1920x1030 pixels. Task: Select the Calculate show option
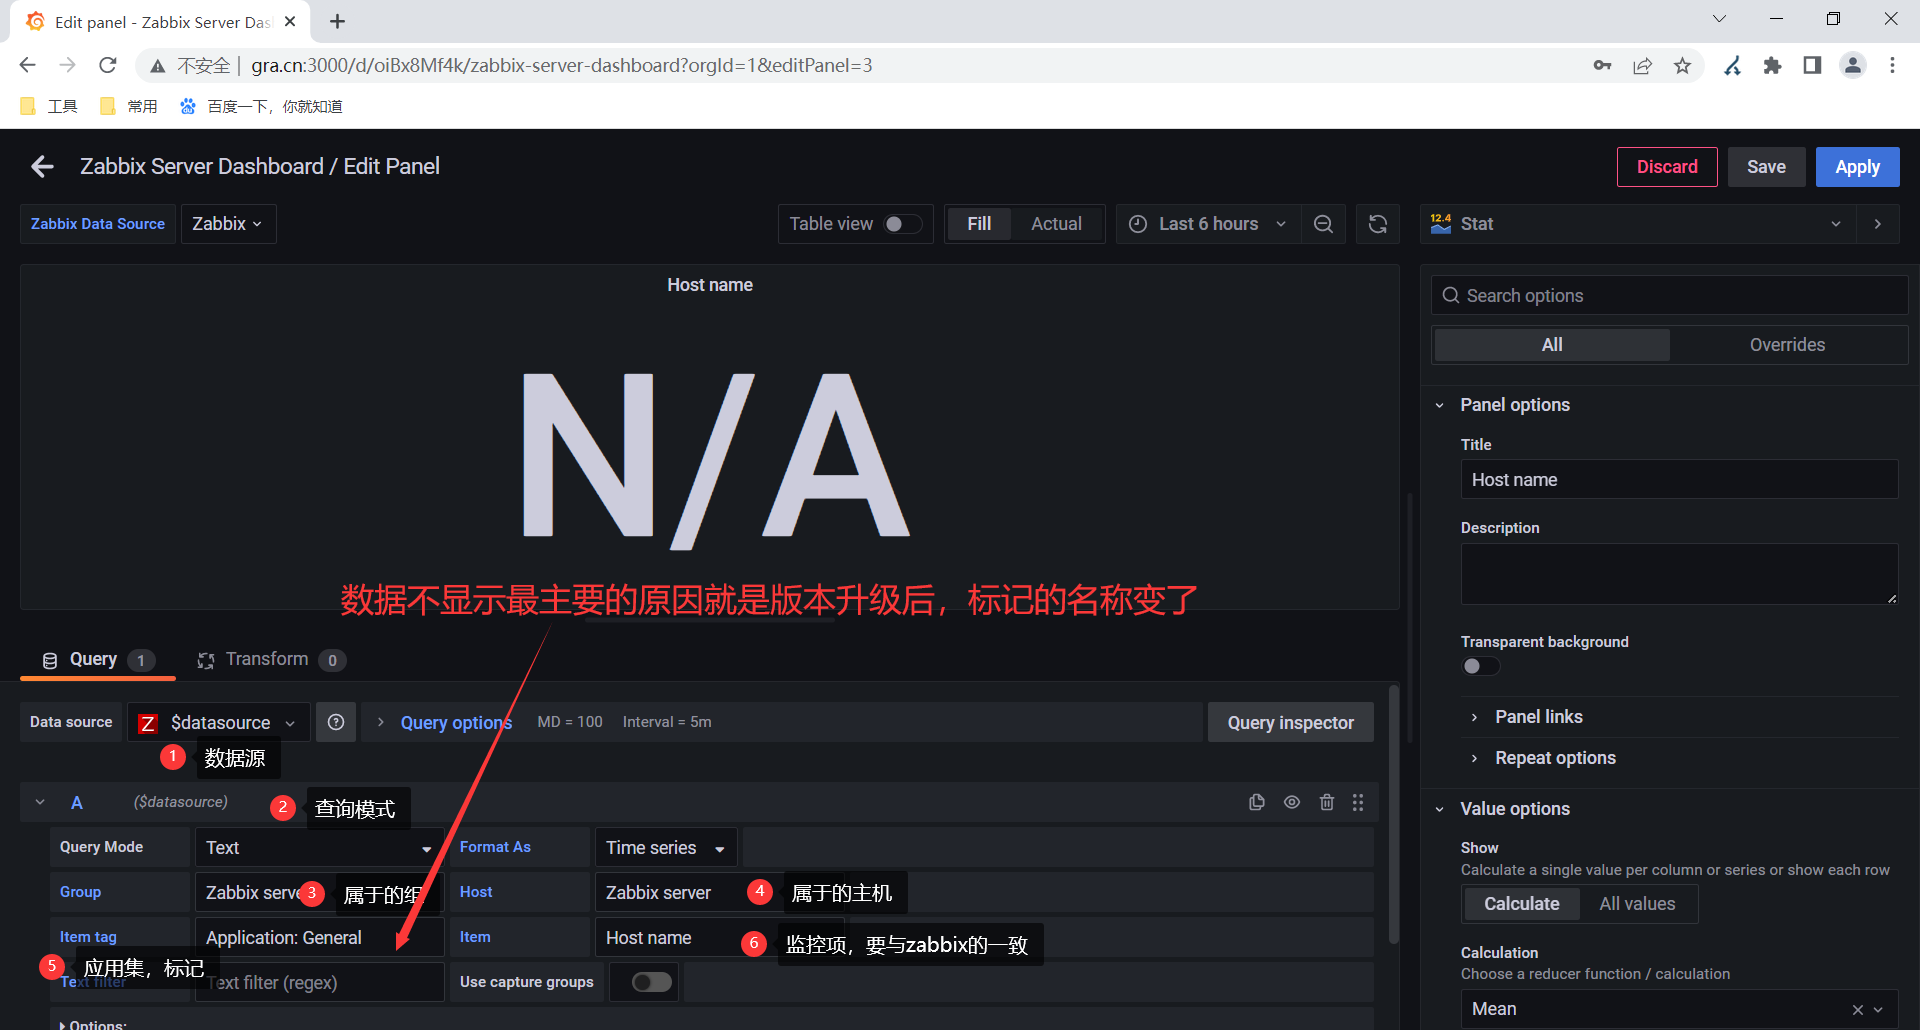click(x=1521, y=904)
